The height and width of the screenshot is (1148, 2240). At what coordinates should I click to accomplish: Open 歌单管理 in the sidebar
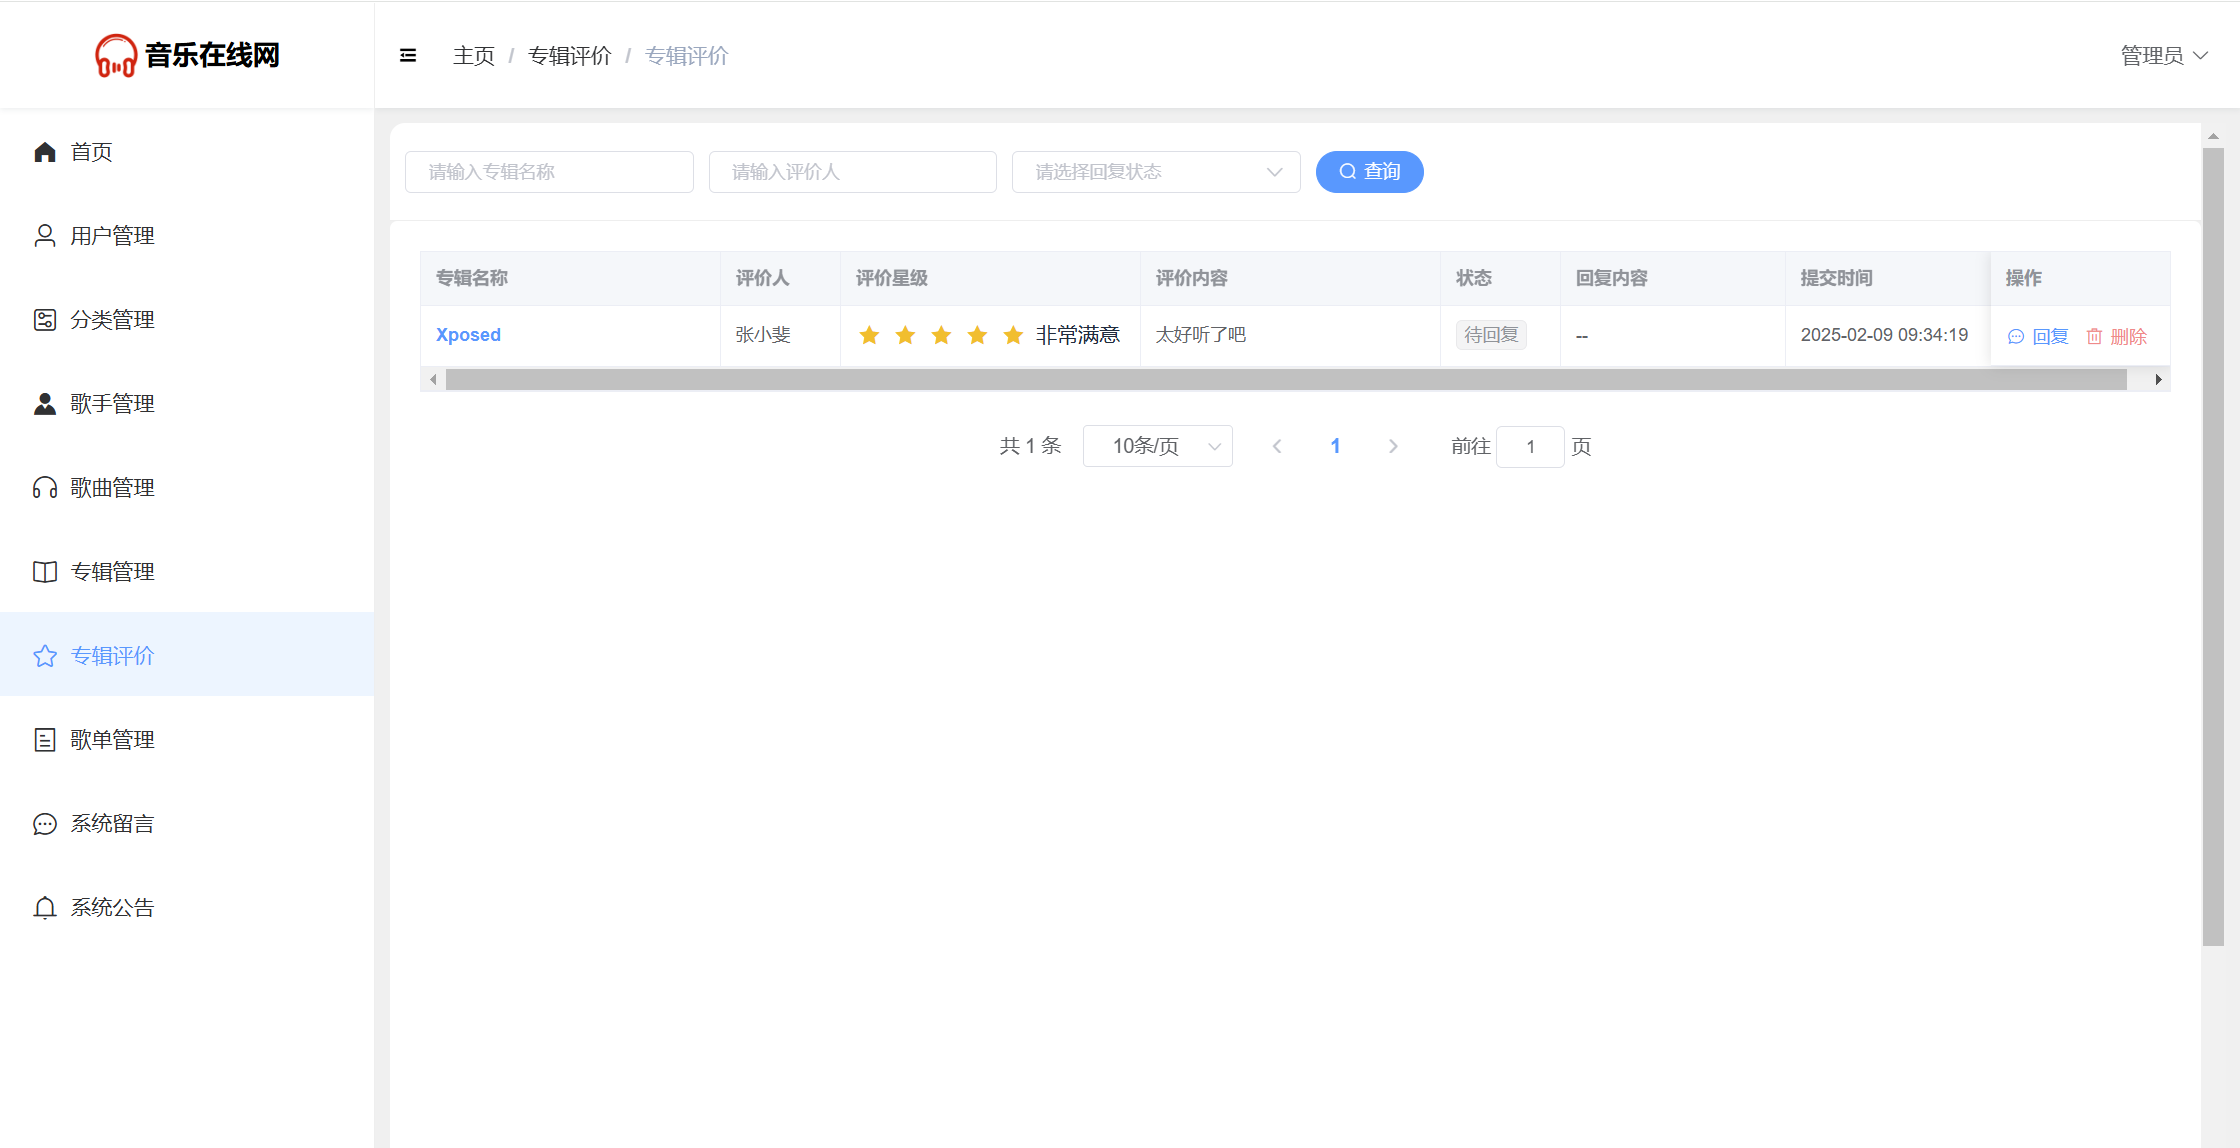112,740
